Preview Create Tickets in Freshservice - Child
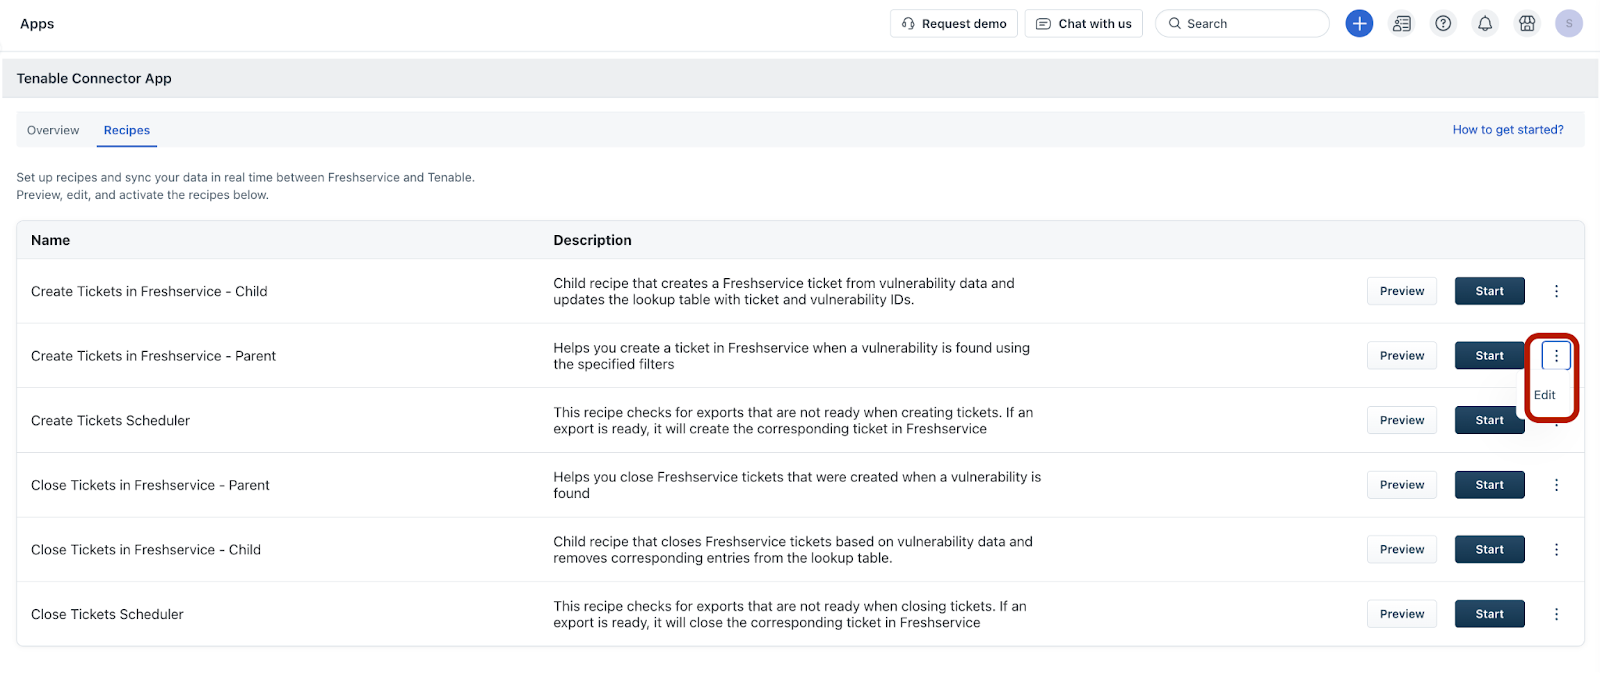The height and width of the screenshot is (673, 1600). [1402, 291]
